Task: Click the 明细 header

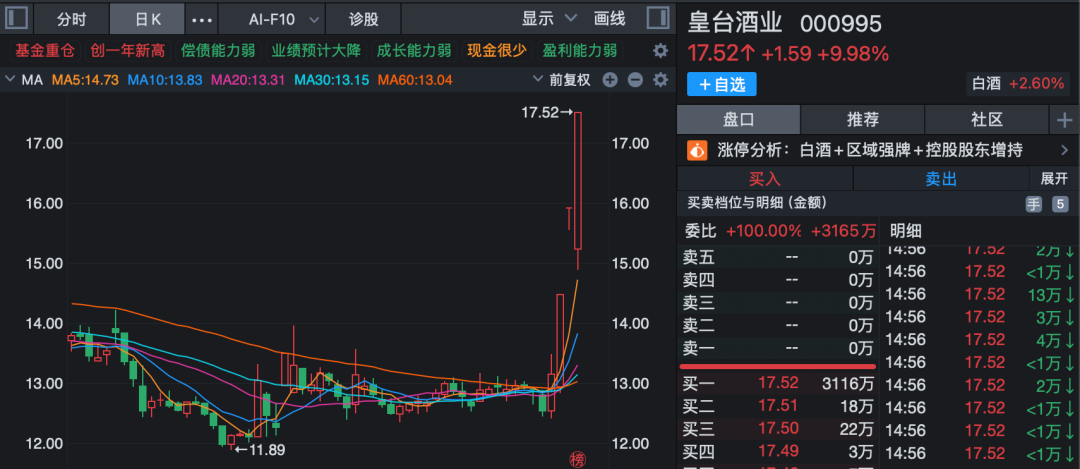Action: point(906,230)
